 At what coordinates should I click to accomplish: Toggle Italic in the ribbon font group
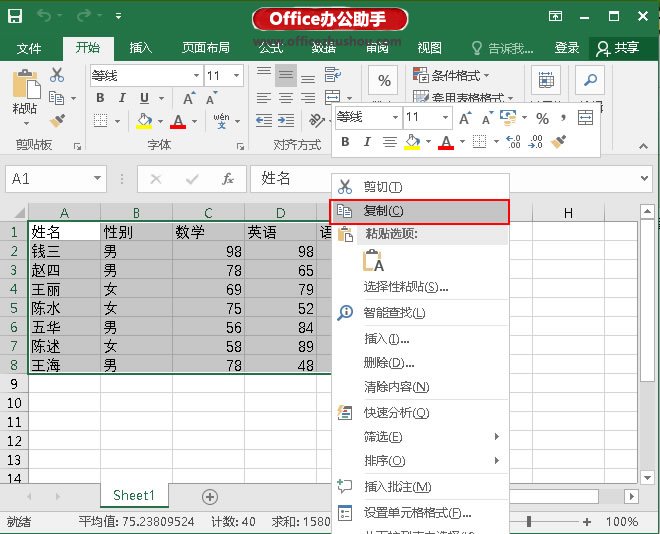(x=122, y=98)
